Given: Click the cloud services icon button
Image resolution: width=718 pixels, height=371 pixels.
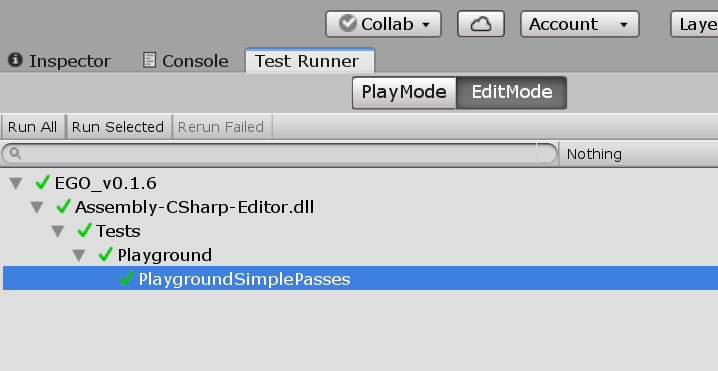Looking at the screenshot, I should click(480, 24).
